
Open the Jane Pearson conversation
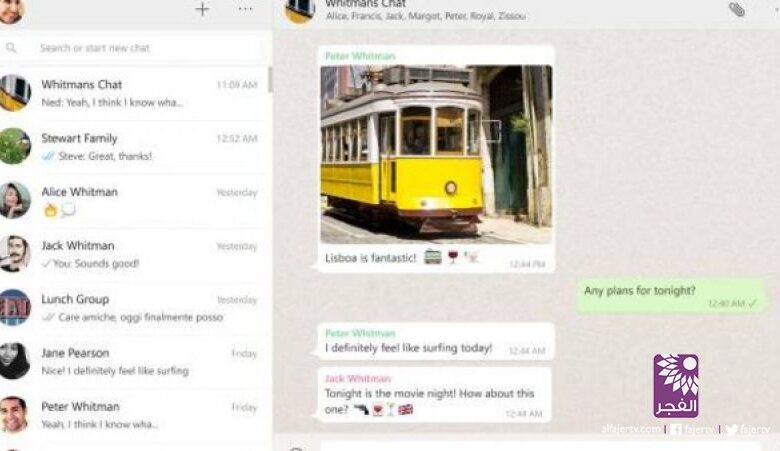pyautogui.click(x=135, y=361)
